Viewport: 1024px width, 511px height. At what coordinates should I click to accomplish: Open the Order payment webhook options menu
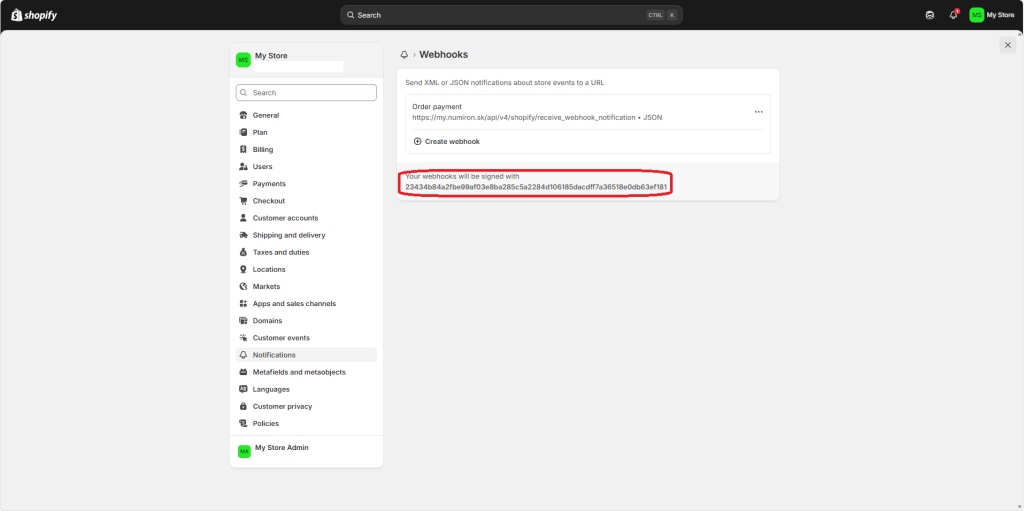(x=758, y=112)
